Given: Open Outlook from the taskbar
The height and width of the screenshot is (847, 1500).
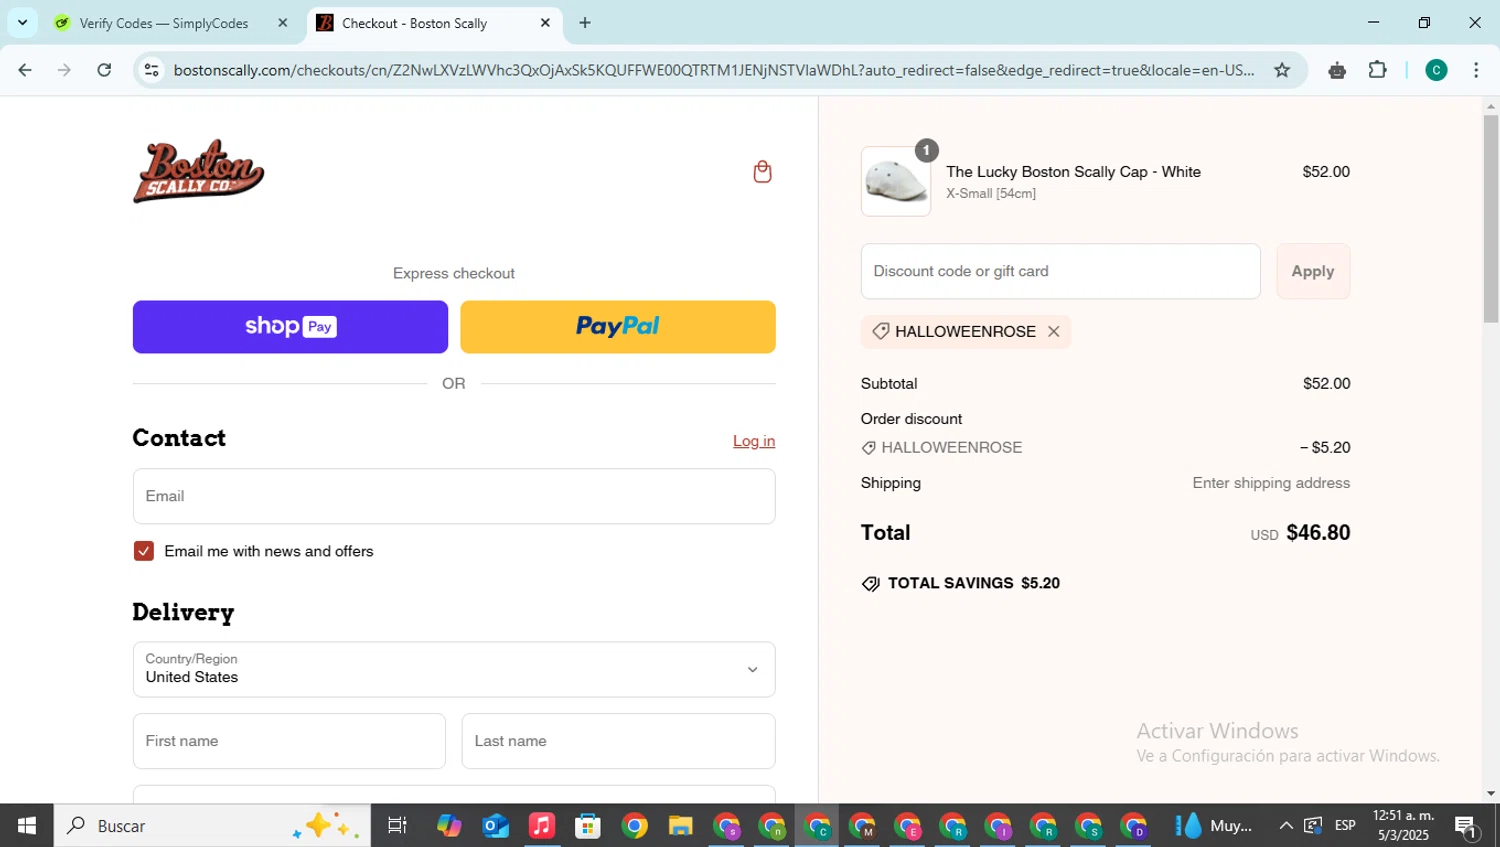Looking at the screenshot, I should point(495,826).
